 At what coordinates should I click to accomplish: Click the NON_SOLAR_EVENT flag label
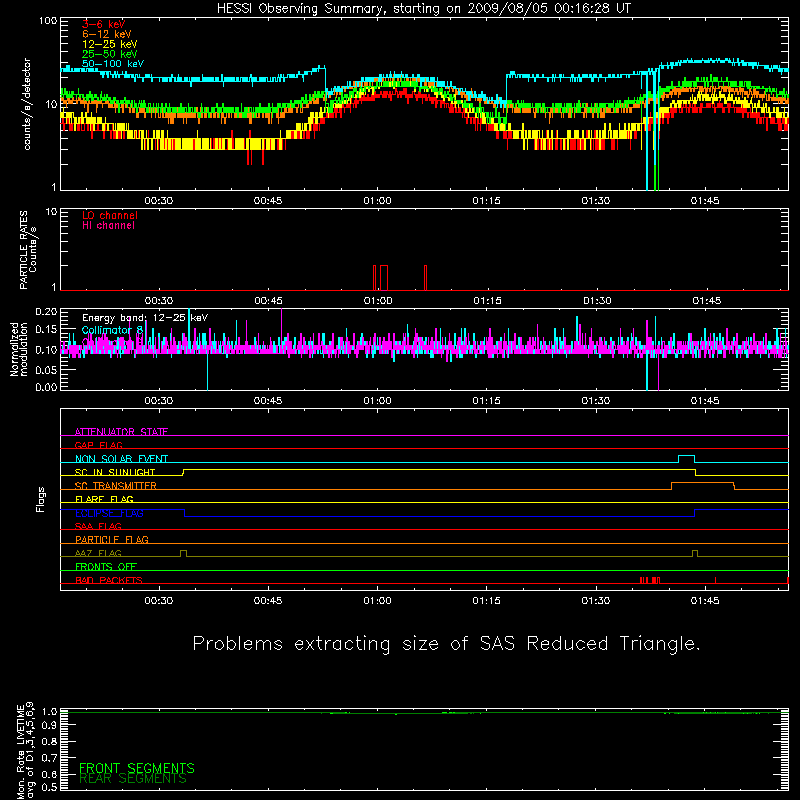pos(121,459)
